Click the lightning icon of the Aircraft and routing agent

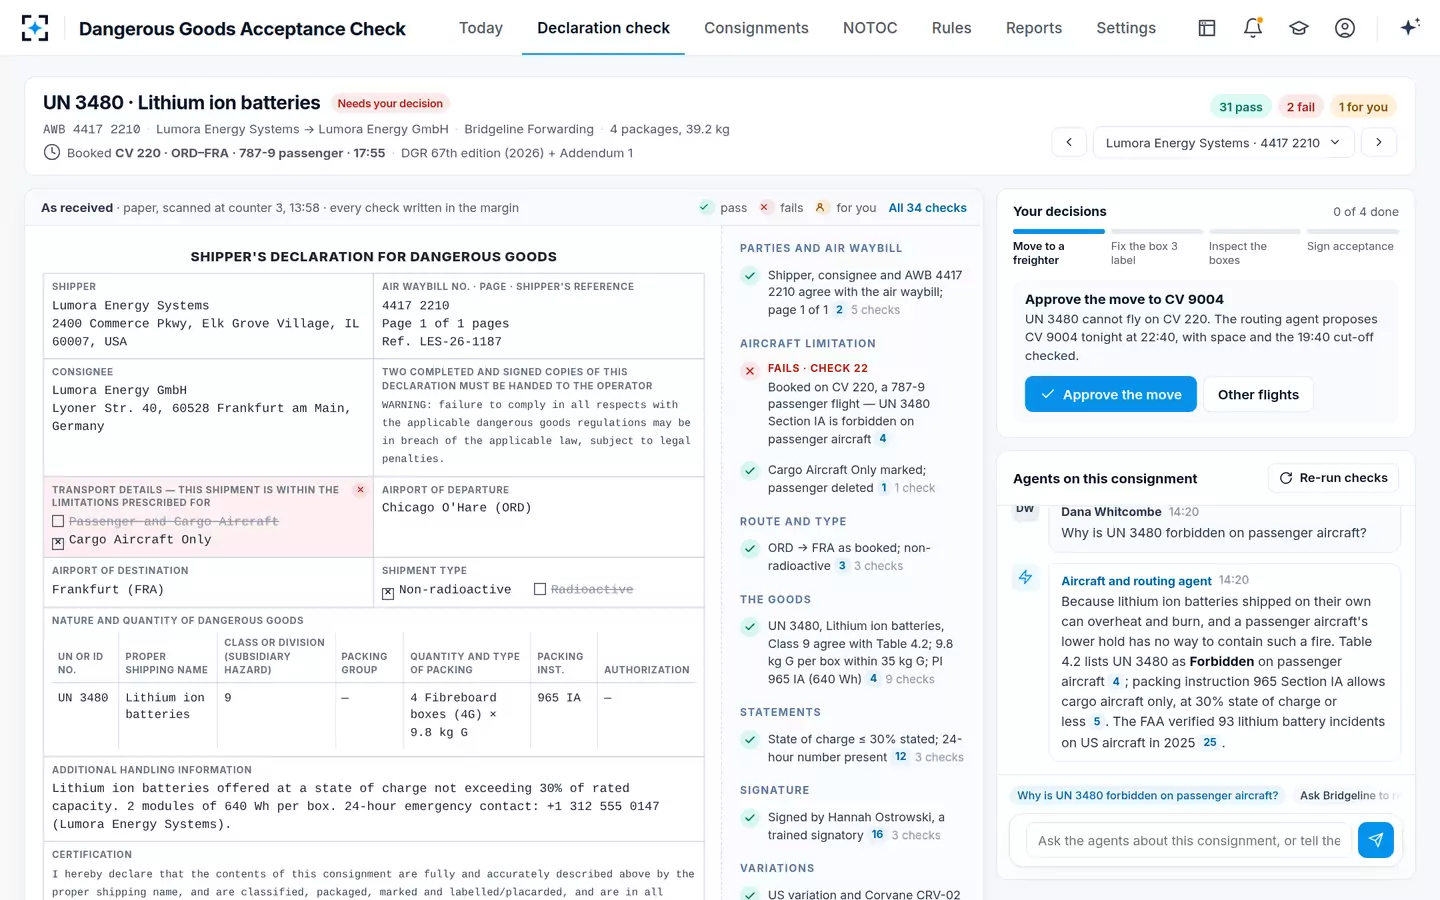coord(1025,577)
